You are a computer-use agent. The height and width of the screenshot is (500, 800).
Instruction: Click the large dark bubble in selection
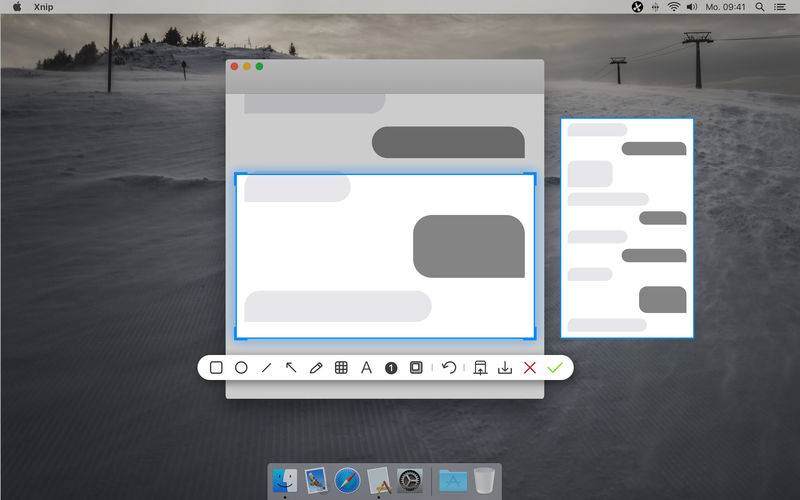click(x=469, y=246)
